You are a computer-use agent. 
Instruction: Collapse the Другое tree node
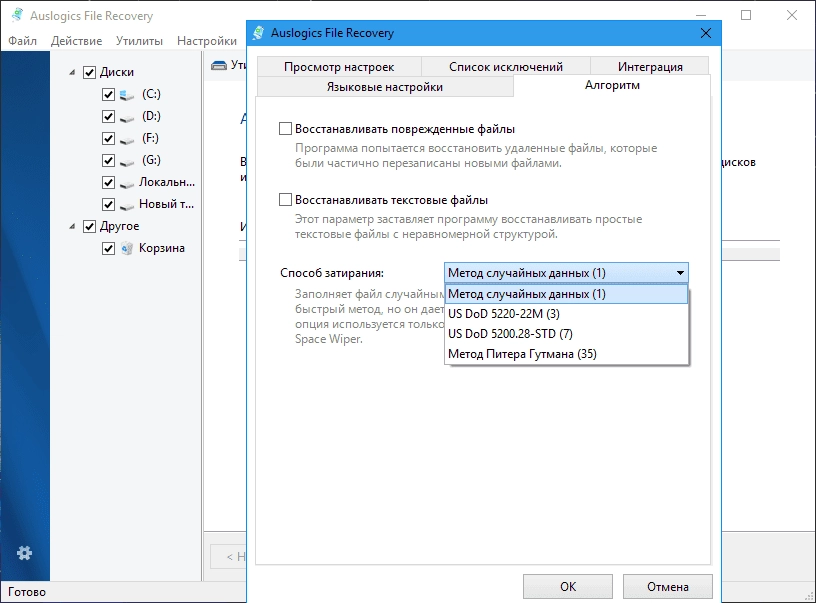click(72, 226)
